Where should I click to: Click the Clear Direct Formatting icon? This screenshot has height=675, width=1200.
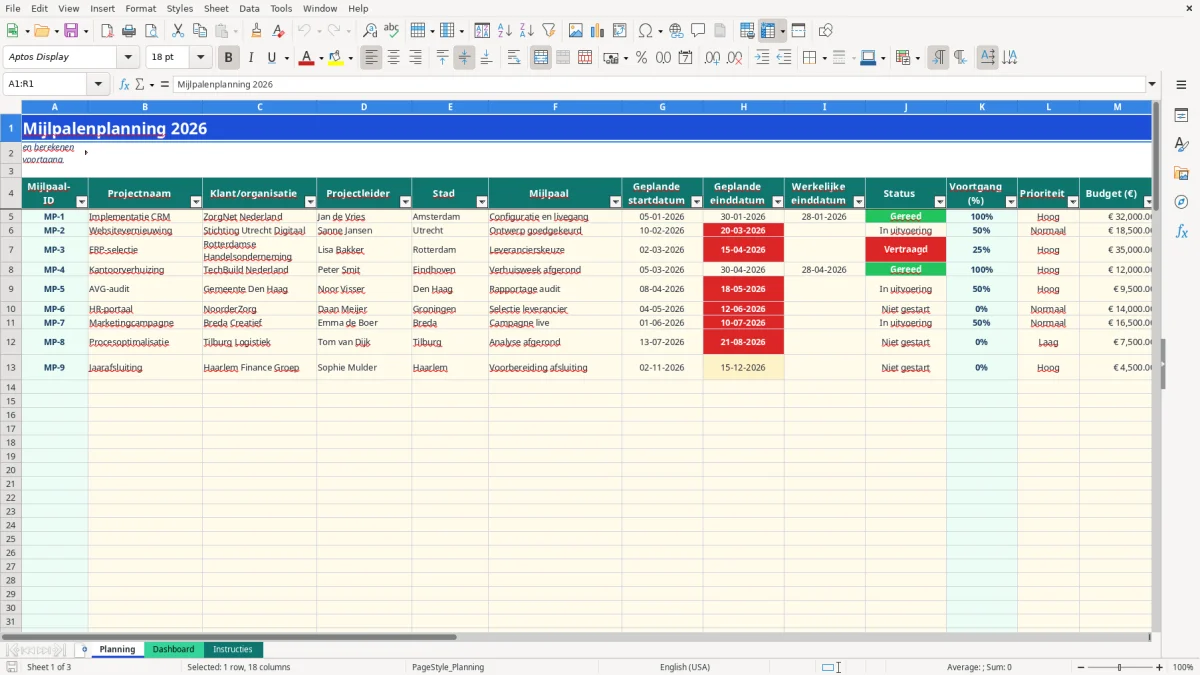[278, 31]
